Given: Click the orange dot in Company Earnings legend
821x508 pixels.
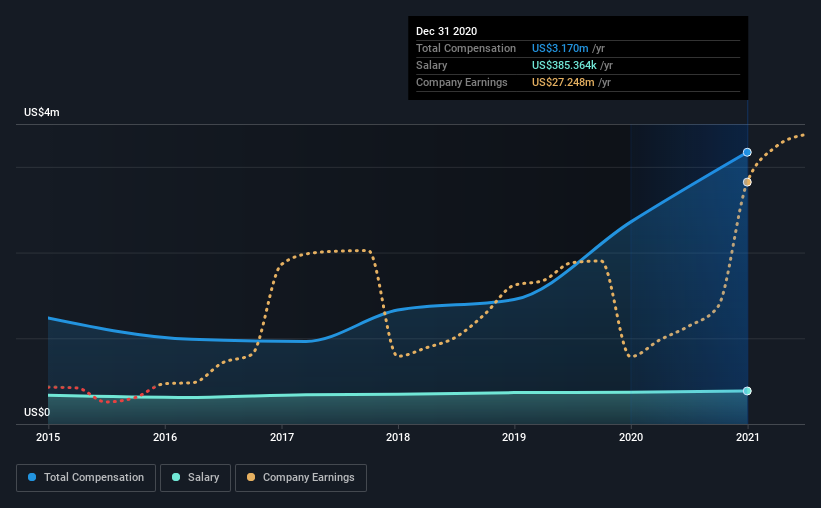Looking at the screenshot, I should tap(251, 477).
